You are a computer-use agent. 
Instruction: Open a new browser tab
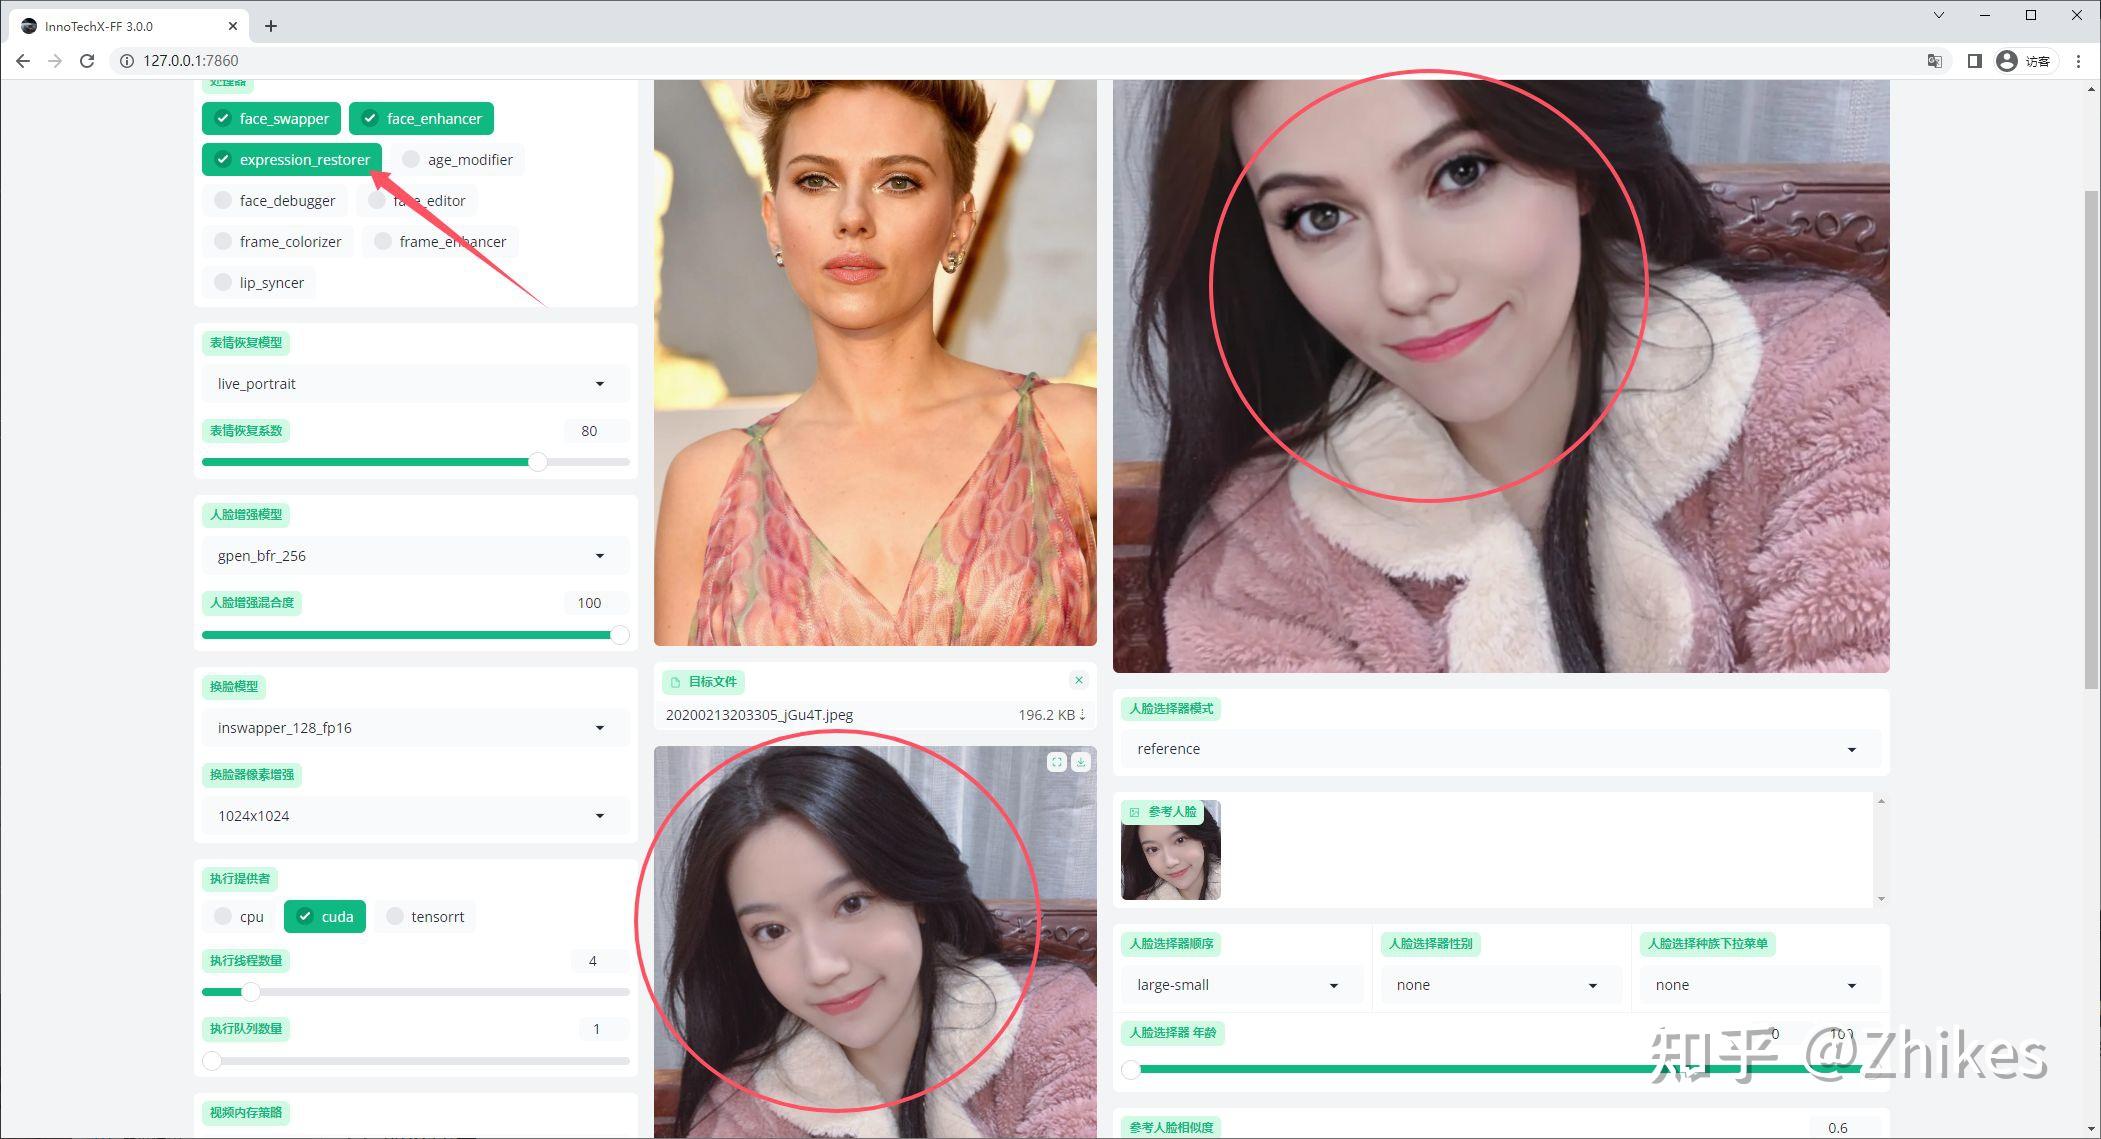coord(271,26)
